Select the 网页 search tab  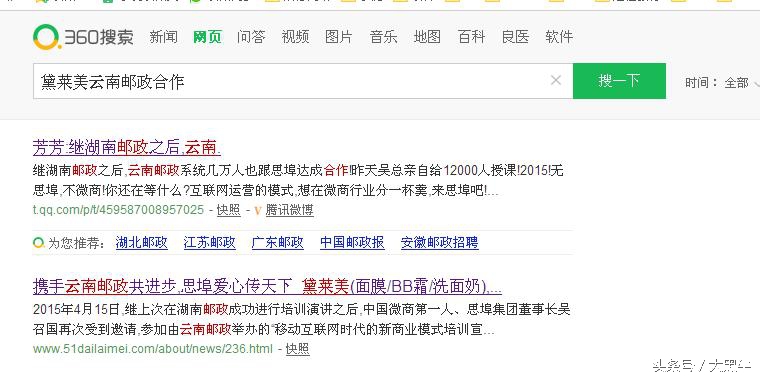(x=207, y=37)
